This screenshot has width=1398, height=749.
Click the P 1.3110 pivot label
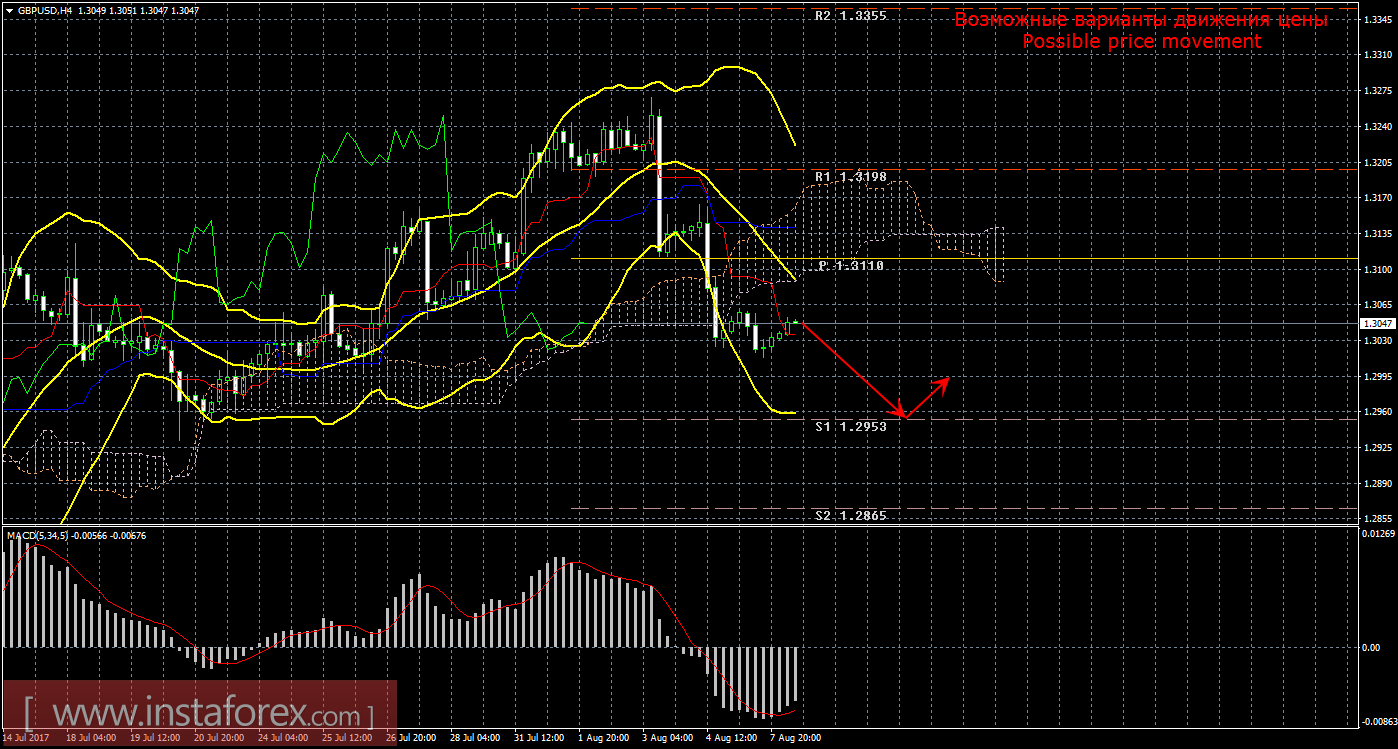(x=851, y=266)
